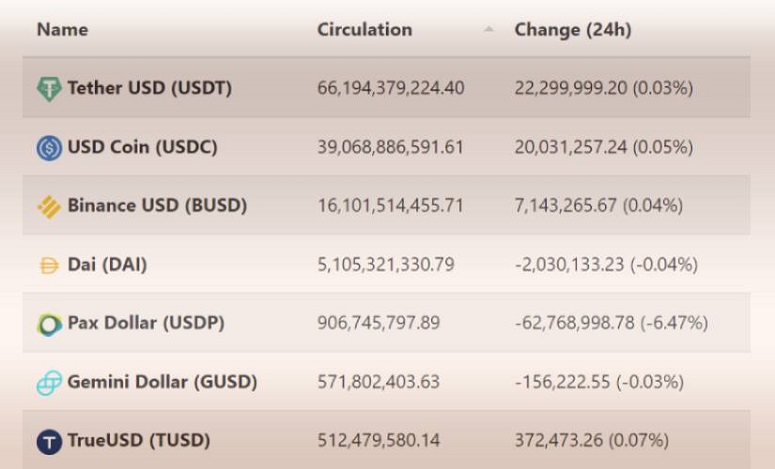Open the USD Coin (USDC) link
The image size is (775, 469).
[x=142, y=147]
